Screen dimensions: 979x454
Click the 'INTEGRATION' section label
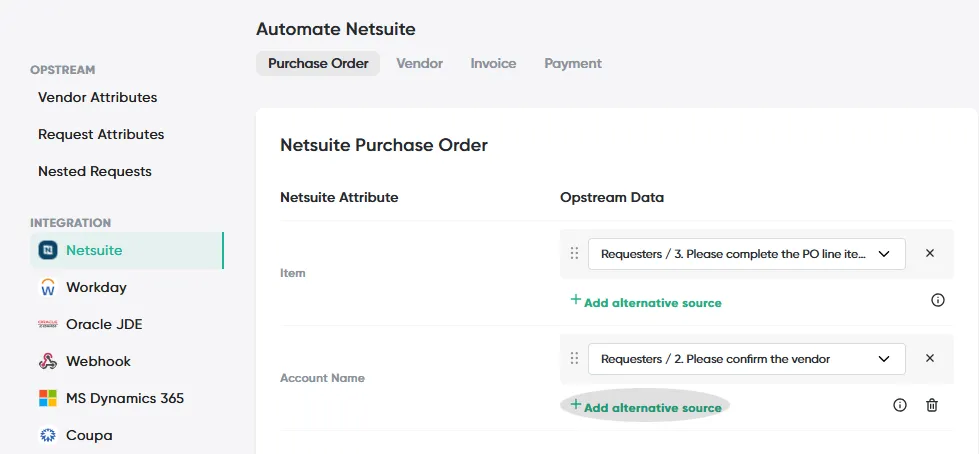(x=71, y=223)
